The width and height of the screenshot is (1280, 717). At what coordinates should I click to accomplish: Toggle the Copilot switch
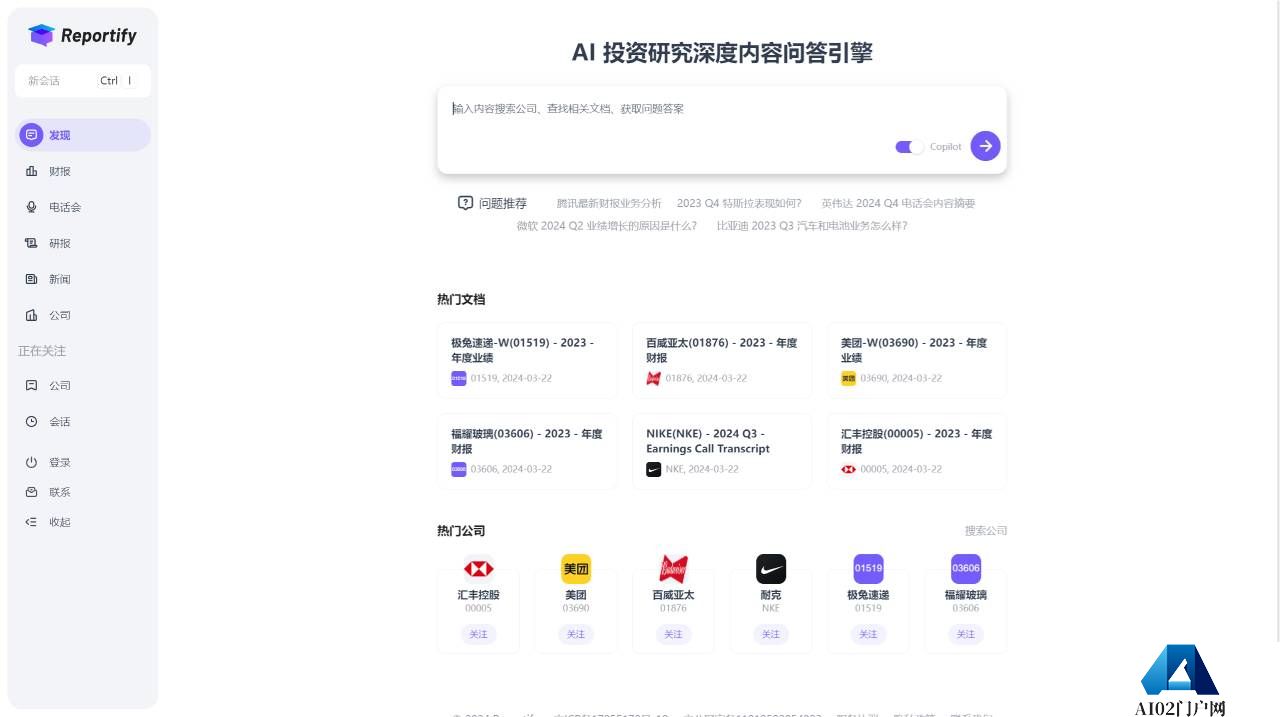909,147
